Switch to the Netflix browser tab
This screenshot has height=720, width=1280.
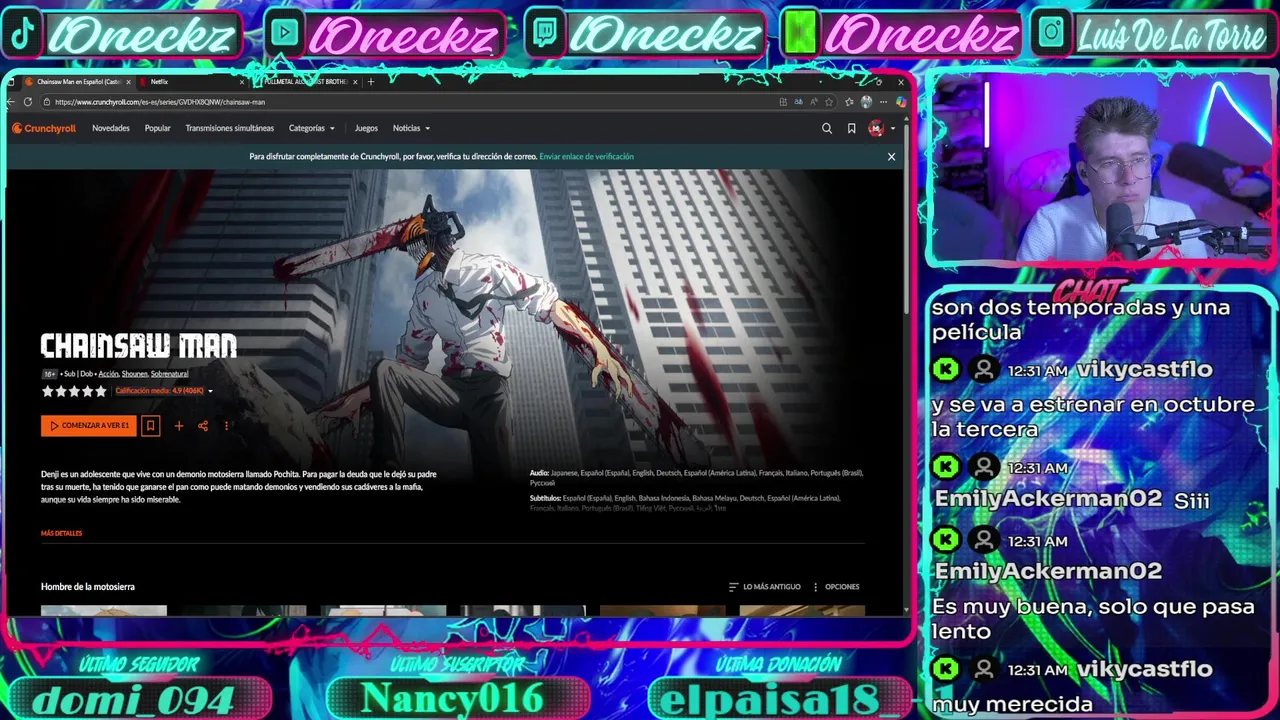pyautogui.click(x=190, y=82)
